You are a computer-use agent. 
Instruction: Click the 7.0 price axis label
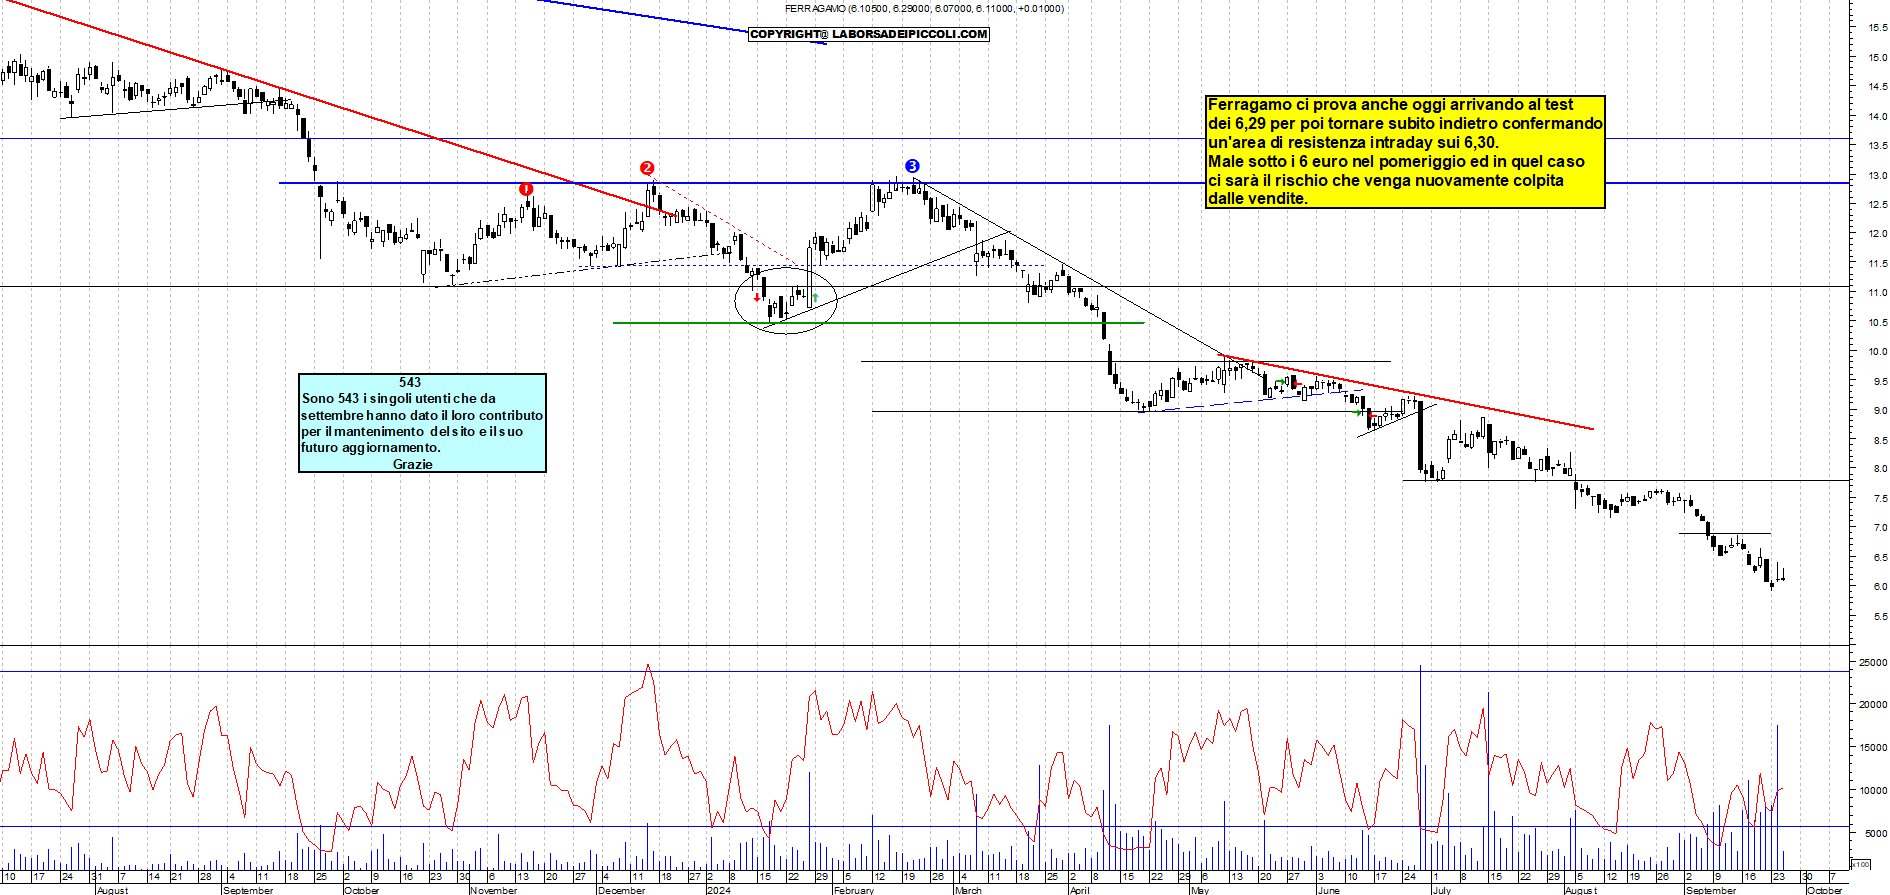click(x=1880, y=528)
